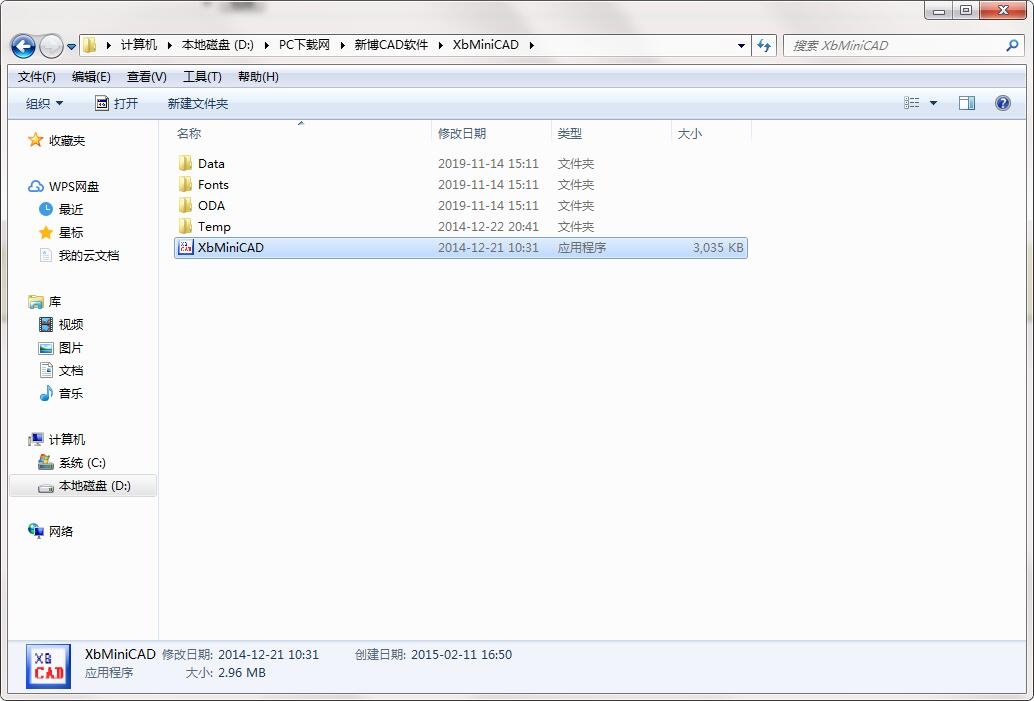The image size is (1034, 701).
Task: Click the XbMiniCAD file name
Action: 231,247
